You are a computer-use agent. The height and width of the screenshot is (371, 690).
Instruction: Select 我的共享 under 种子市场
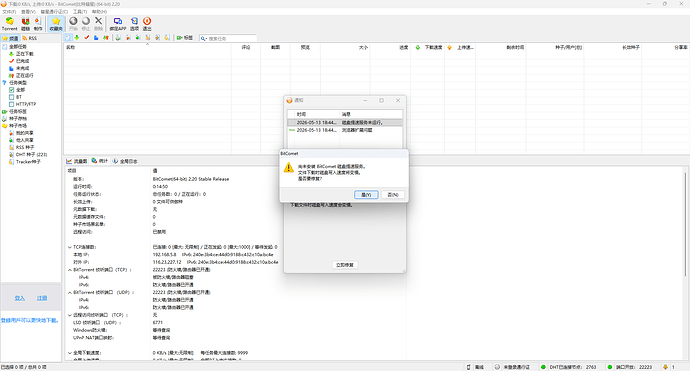25,133
